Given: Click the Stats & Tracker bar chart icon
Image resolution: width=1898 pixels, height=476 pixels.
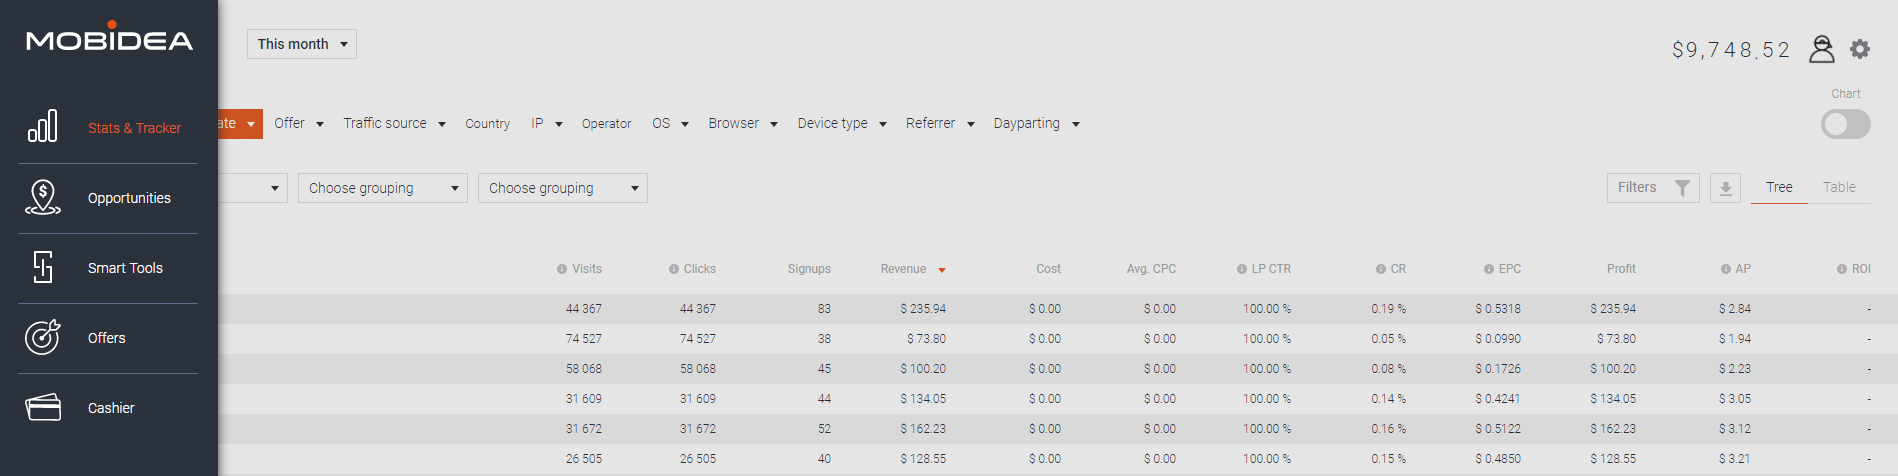Looking at the screenshot, I should coord(43,127).
